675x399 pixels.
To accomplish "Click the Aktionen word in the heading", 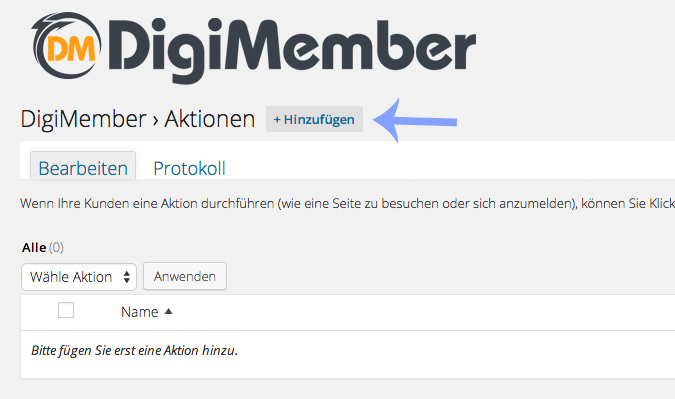I will tap(210, 119).
